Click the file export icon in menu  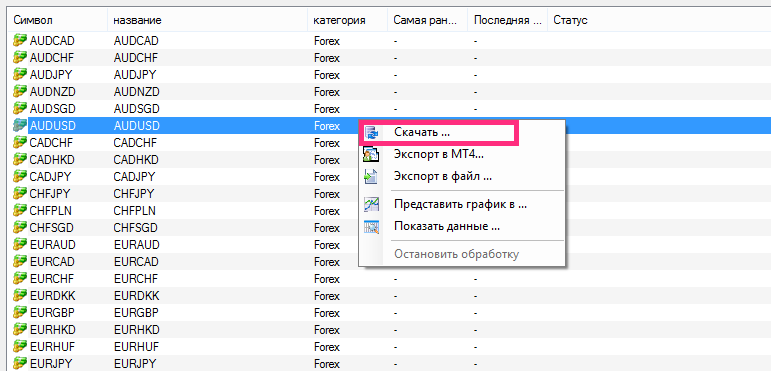point(371,176)
